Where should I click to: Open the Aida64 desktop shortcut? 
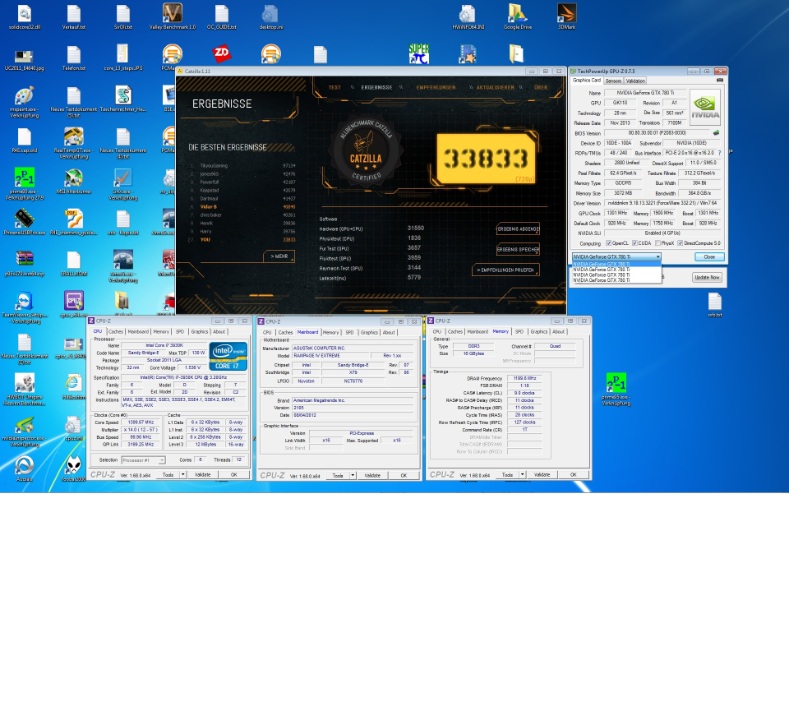24,466
